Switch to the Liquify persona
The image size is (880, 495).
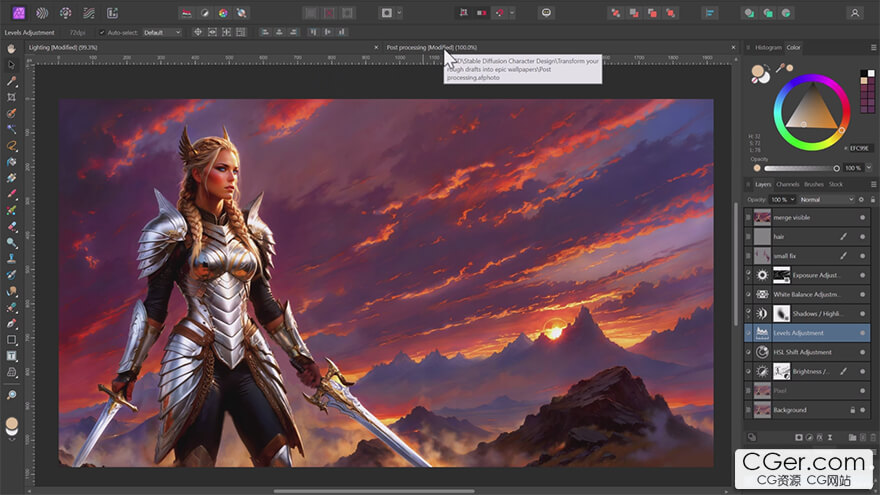coord(42,13)
